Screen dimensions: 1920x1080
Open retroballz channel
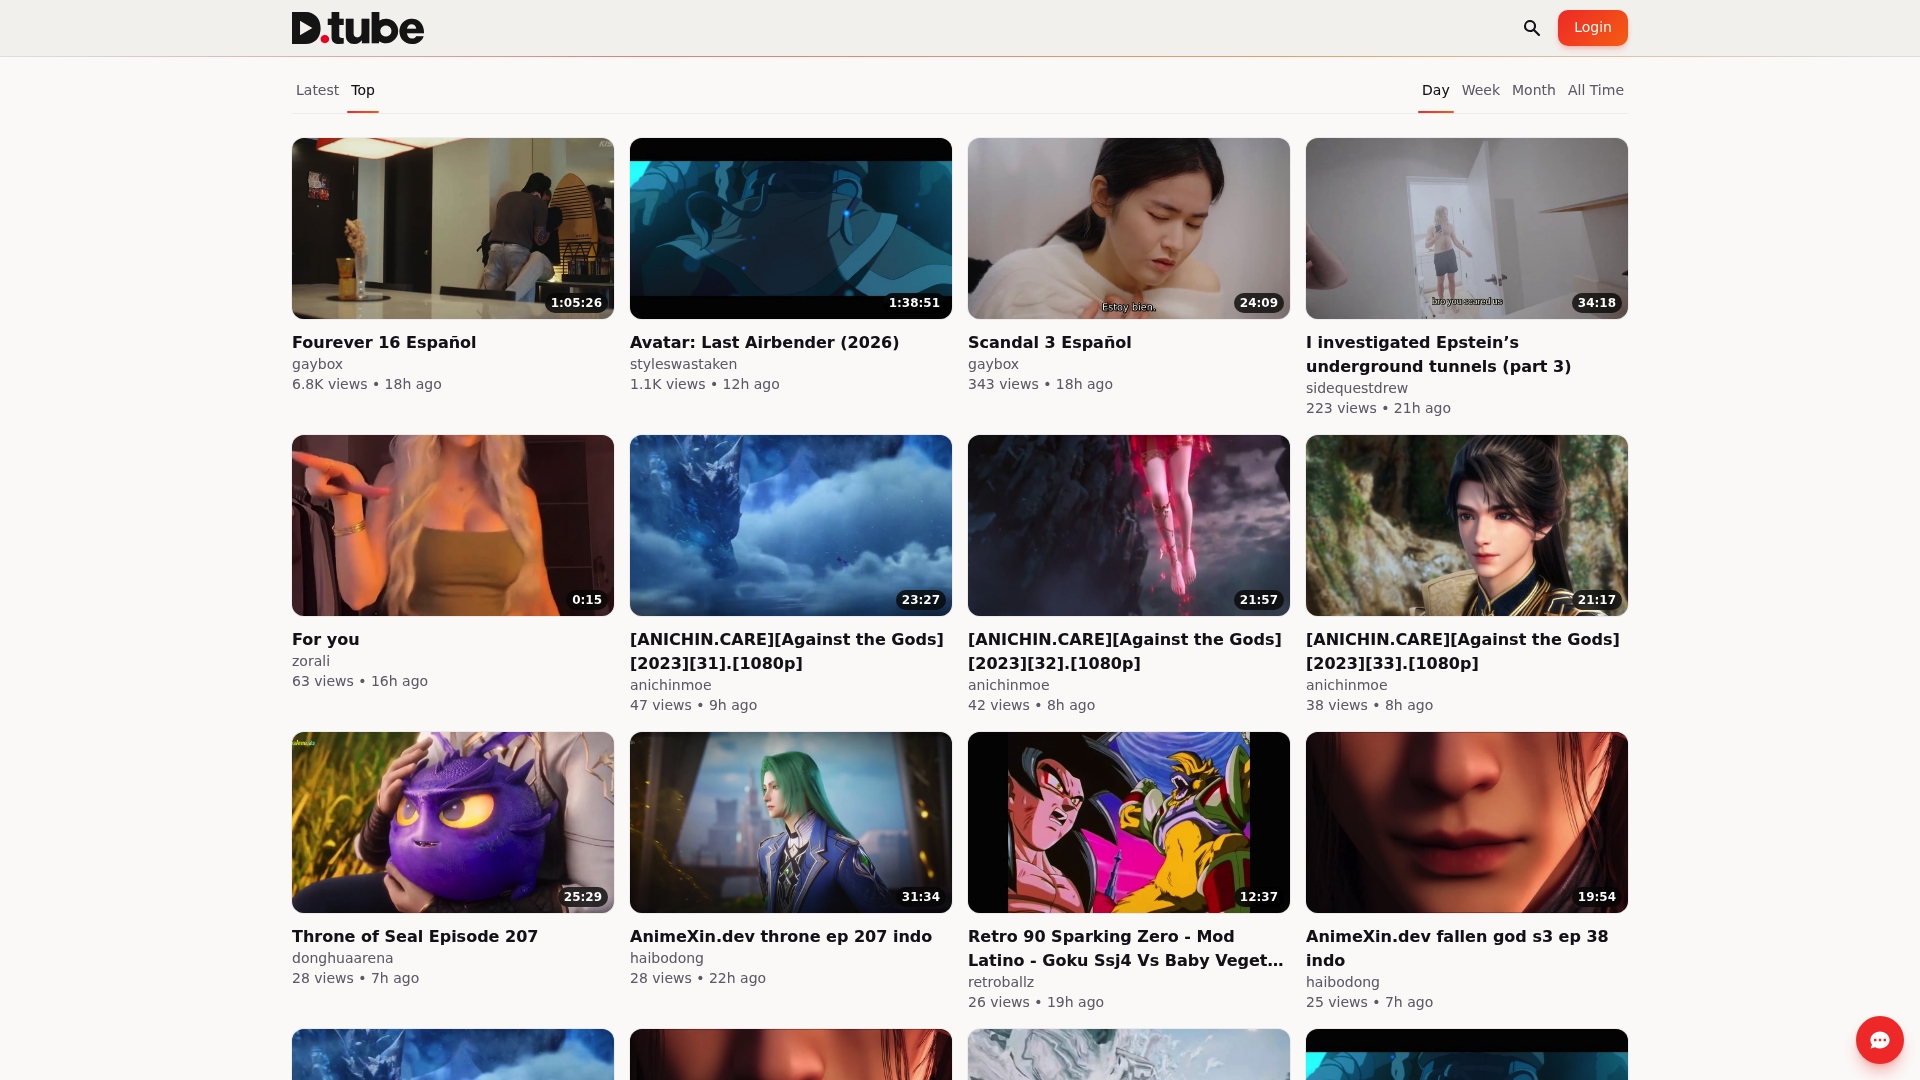click(x=1001, y=983)
